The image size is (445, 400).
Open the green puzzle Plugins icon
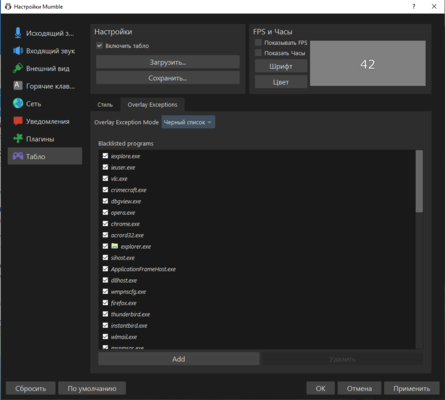coord(18,139)
